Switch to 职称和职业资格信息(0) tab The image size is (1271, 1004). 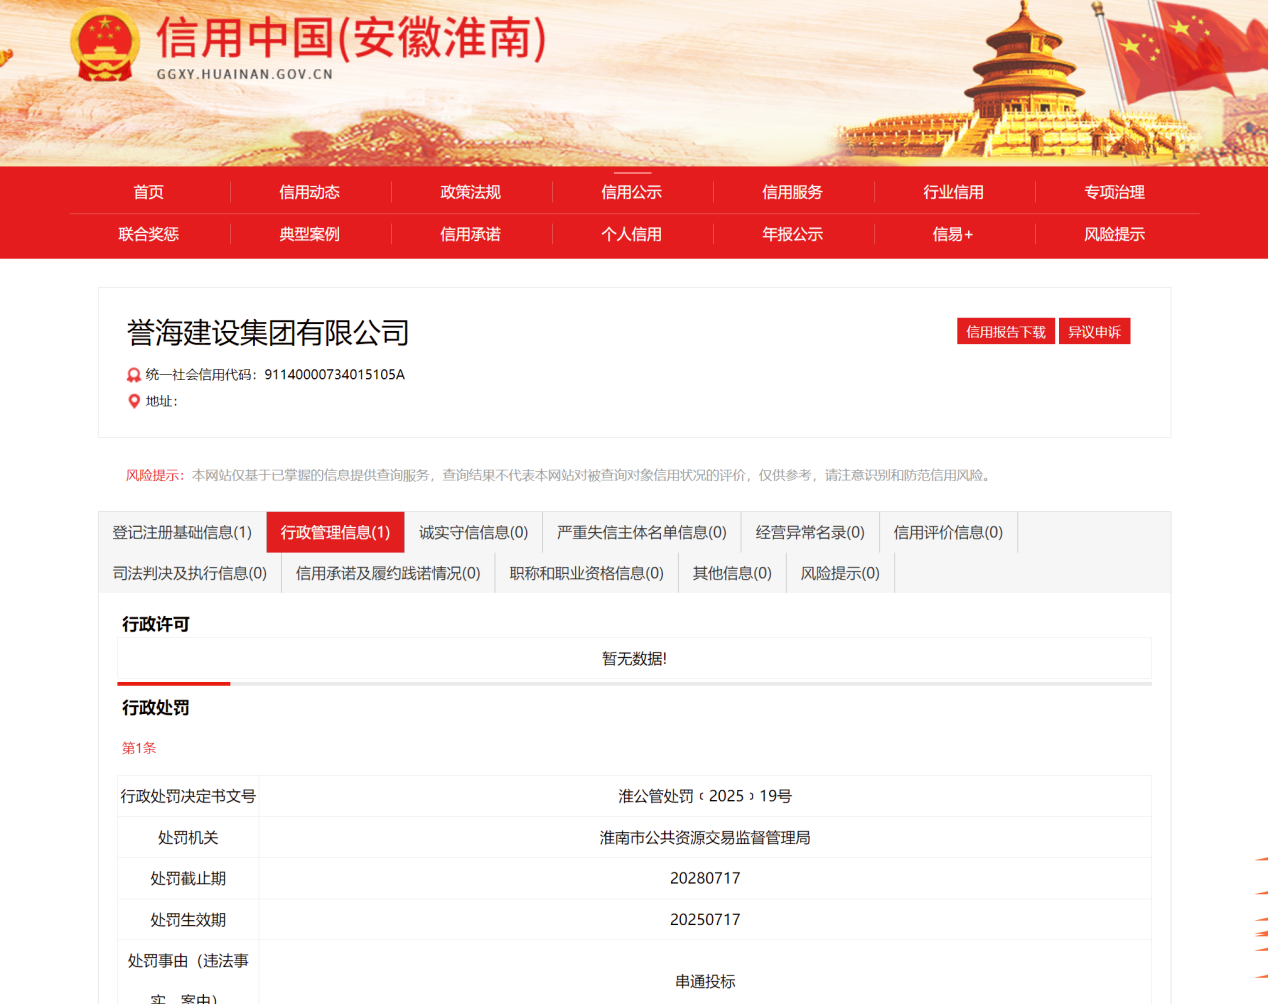587,573
